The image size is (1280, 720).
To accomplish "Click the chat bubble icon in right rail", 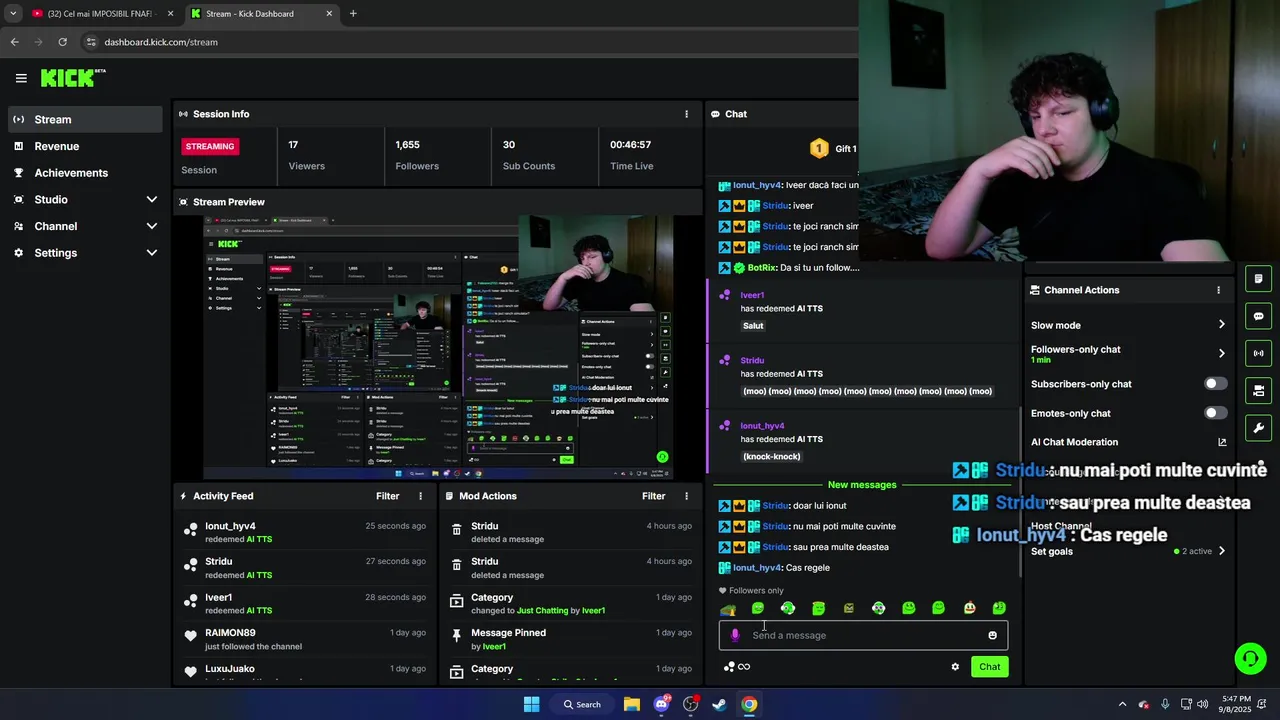I will [1258, 316].
